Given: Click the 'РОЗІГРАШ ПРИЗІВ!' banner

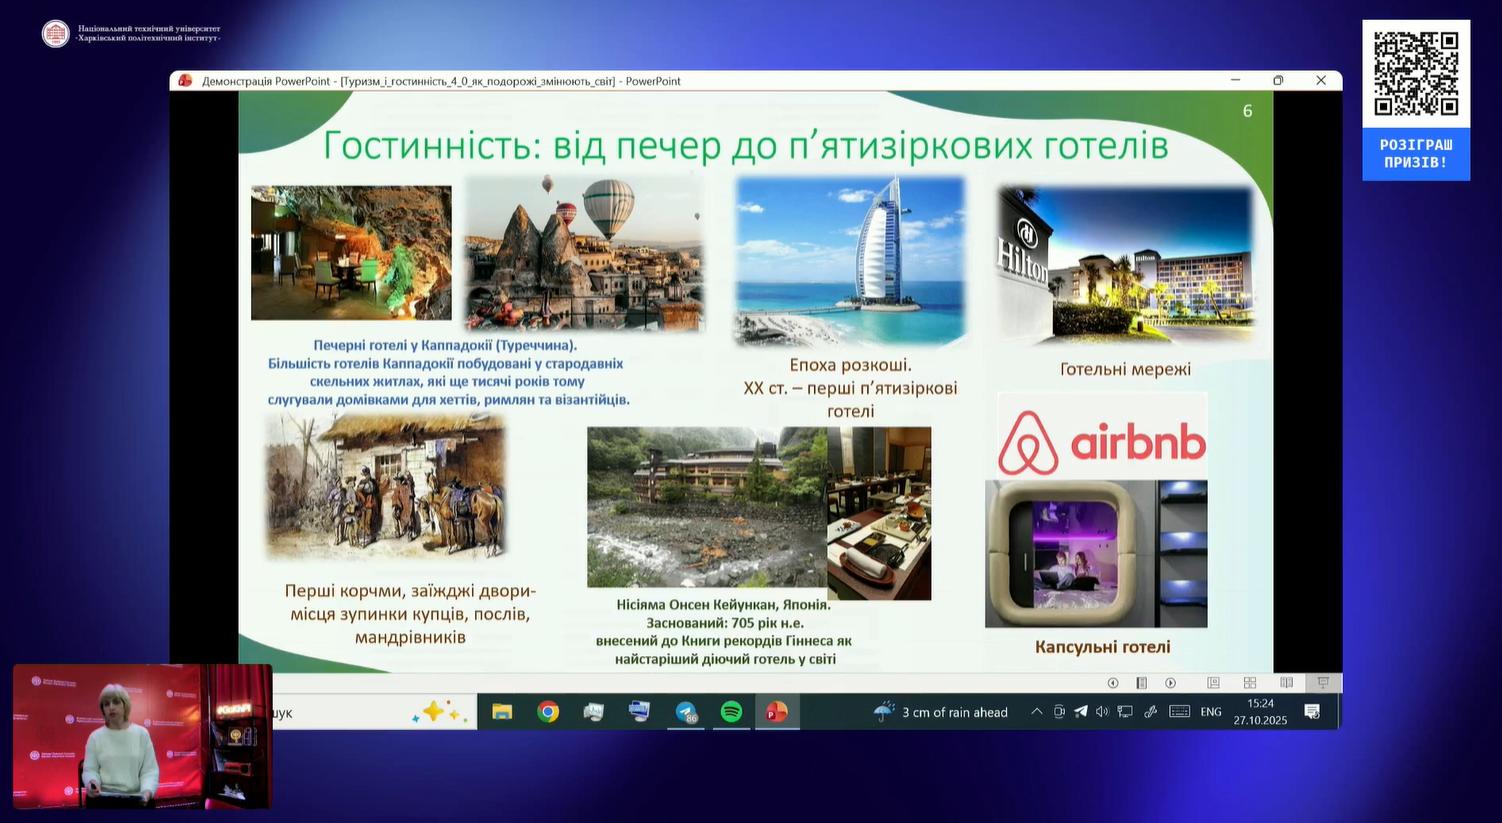Looking at the screenshot, I should click(x=1416, y=153).
